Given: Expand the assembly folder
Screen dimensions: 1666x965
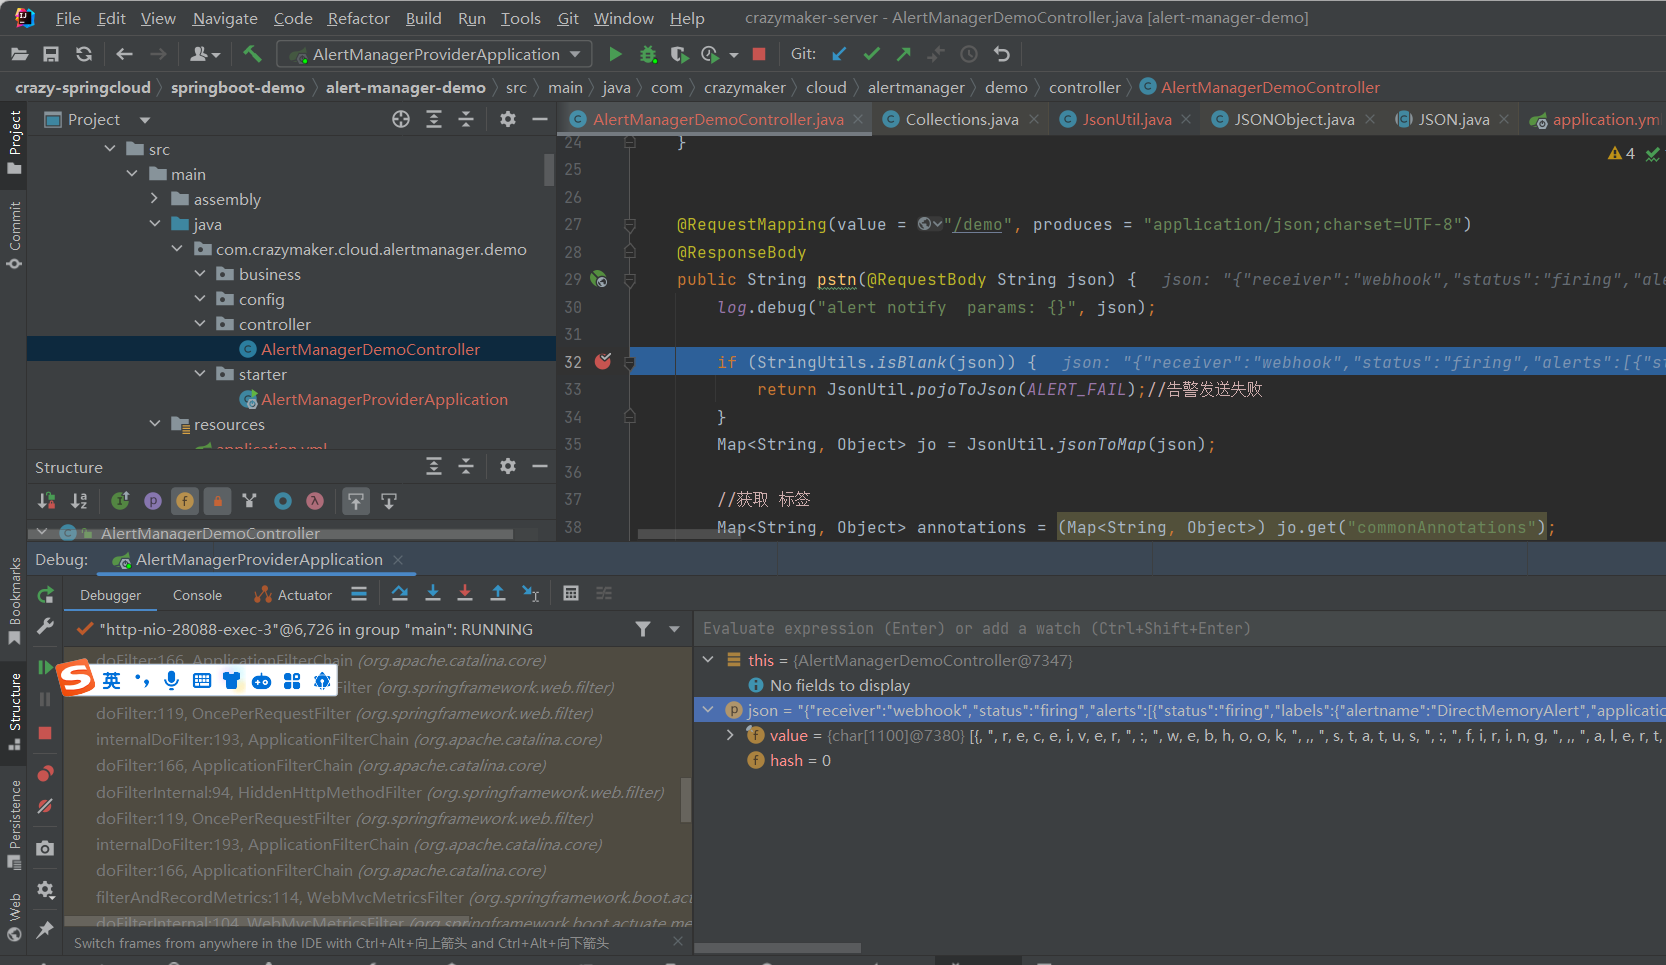Looking at the screenshot, I should (x=155, y=199).
